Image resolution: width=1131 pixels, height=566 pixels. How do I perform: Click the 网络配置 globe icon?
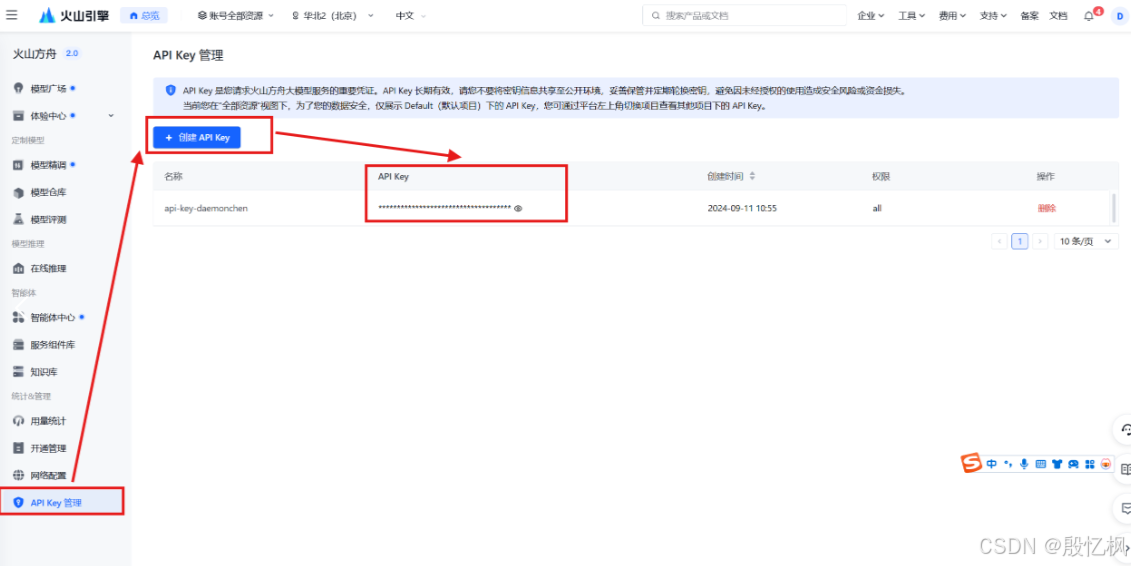(x=19, y=475)
